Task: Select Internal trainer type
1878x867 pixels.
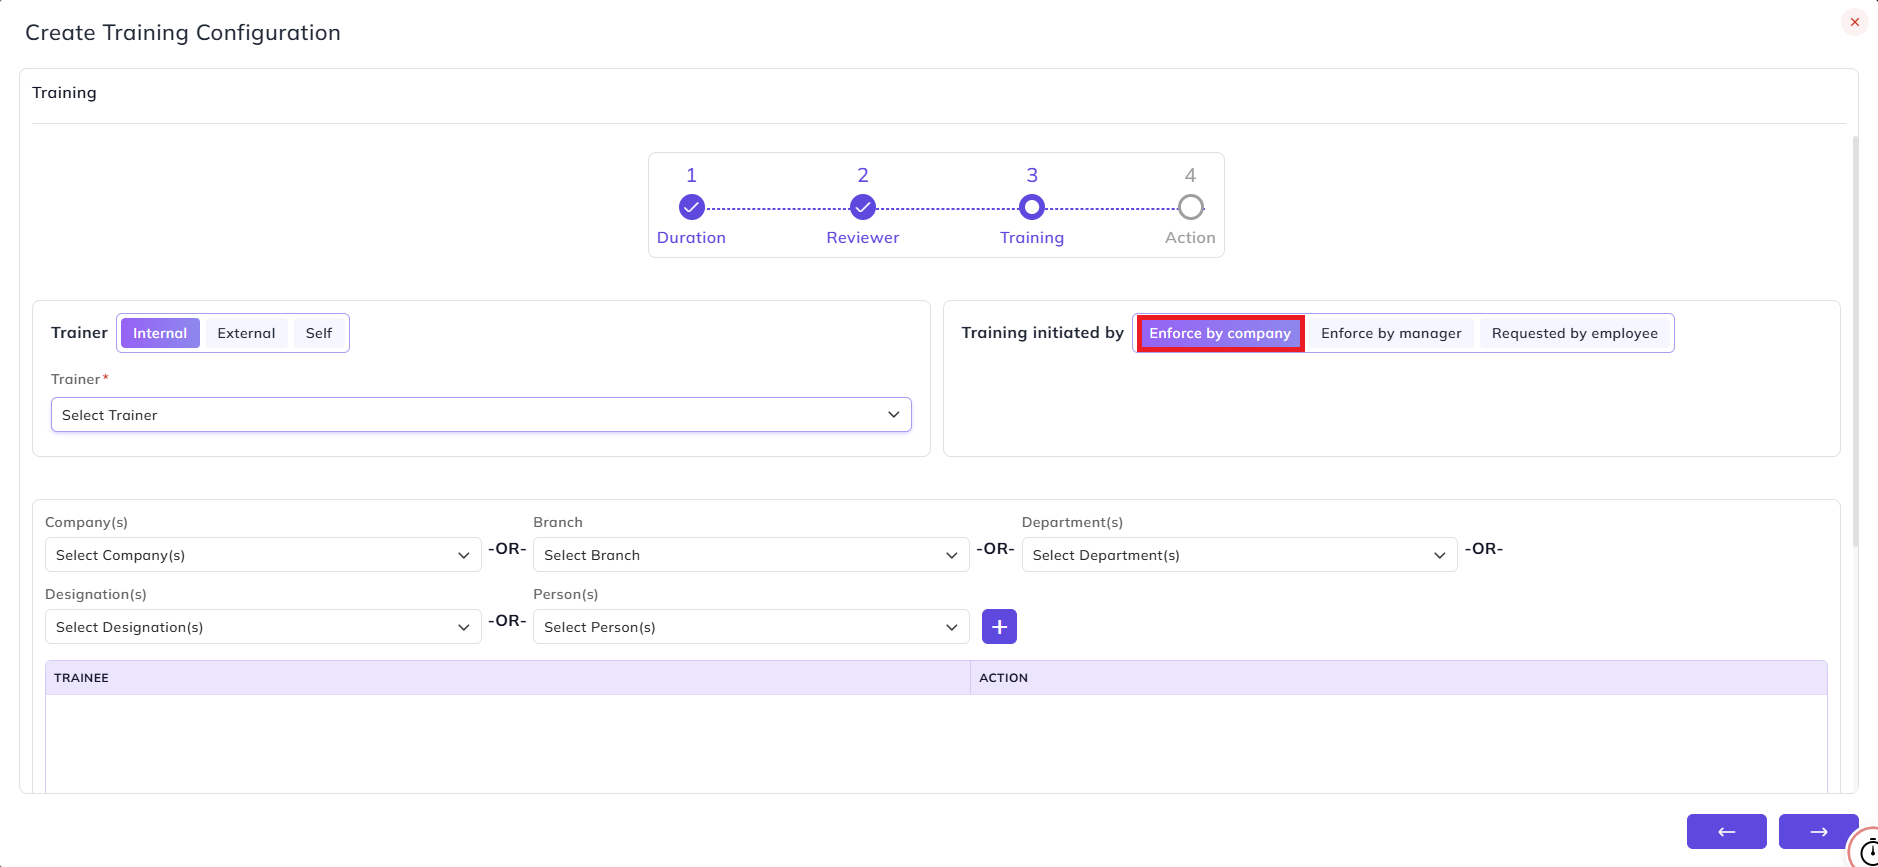Action: pos(160,333)
